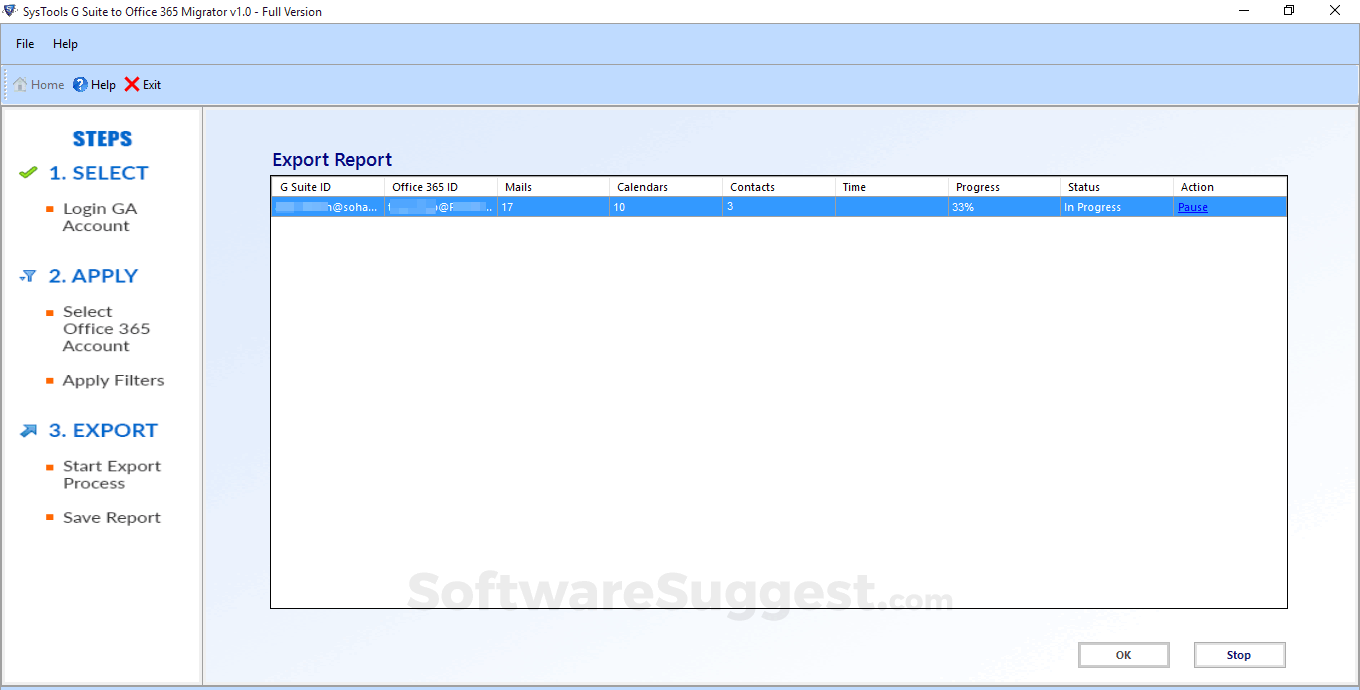This screenshot has height=690, width=1360.
Task: Close the Migrator window
Action: pos(1336,11)
